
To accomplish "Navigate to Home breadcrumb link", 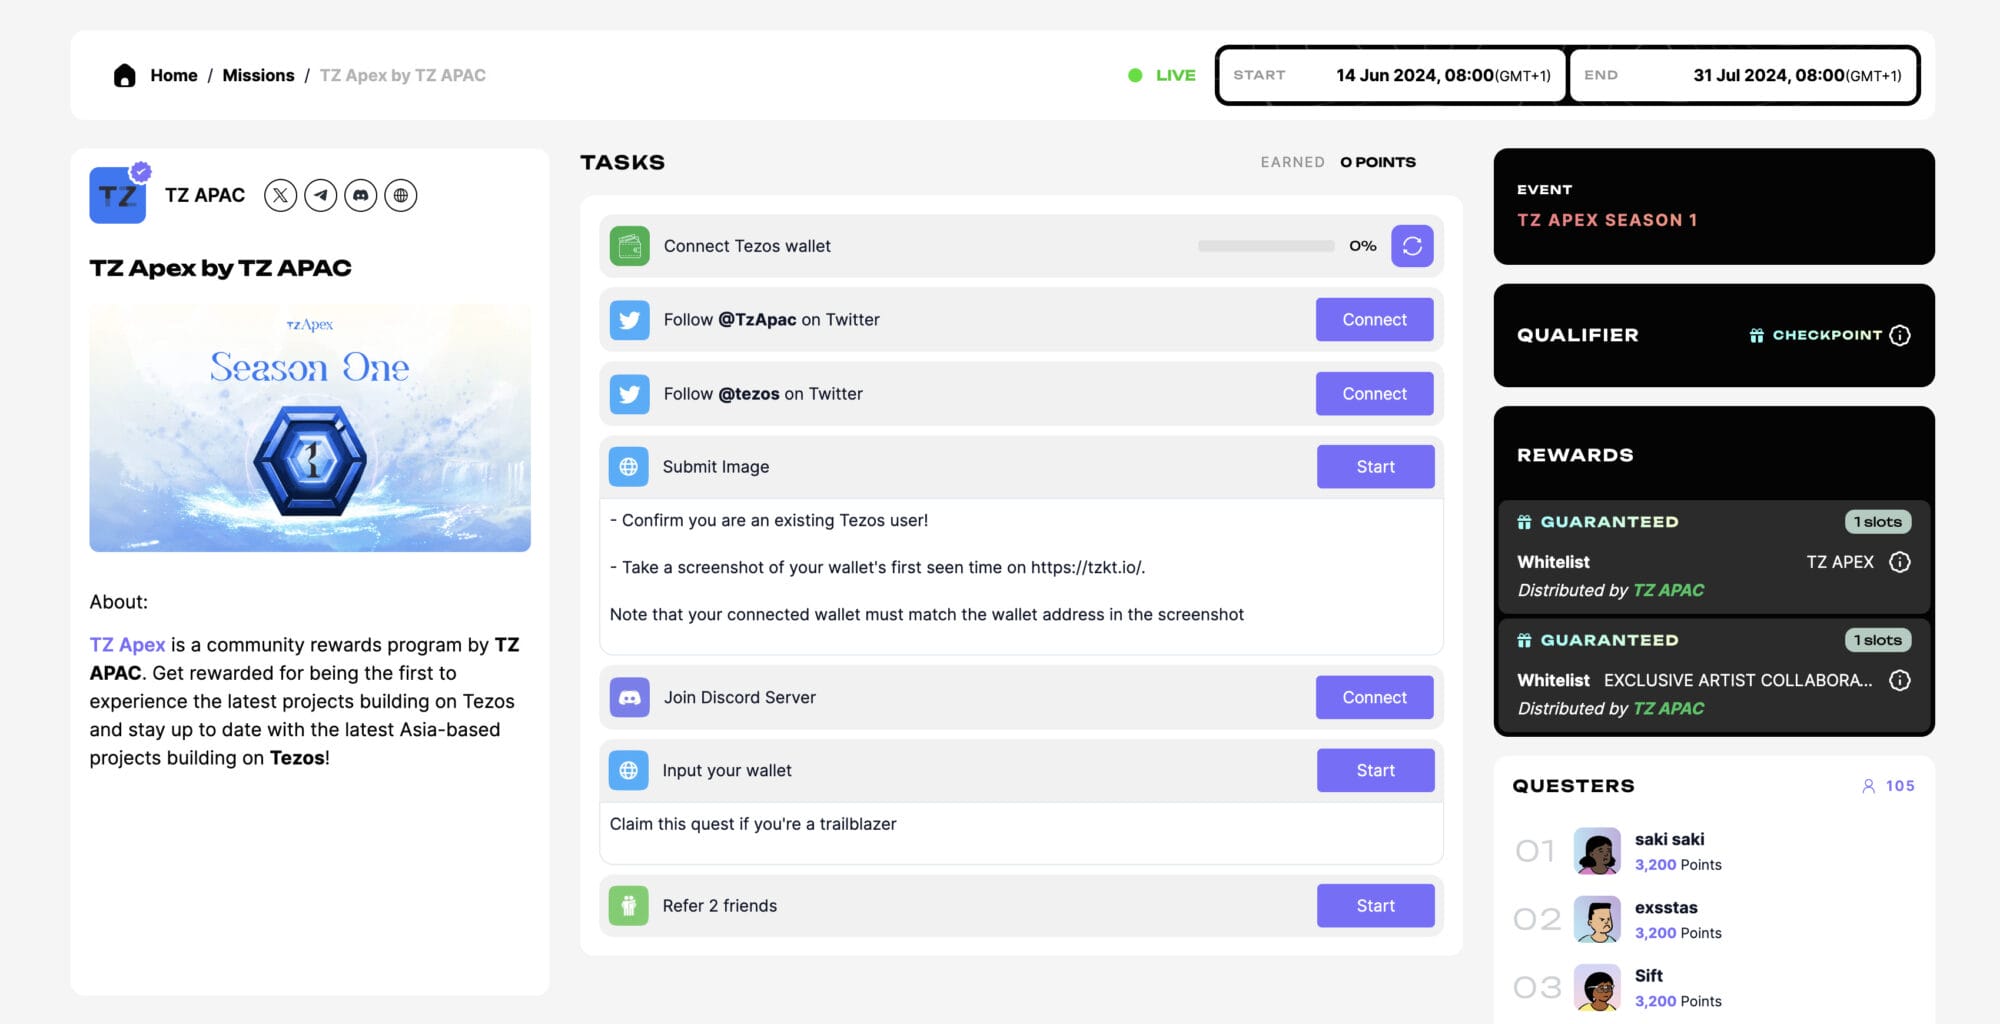I will point(174,75).
